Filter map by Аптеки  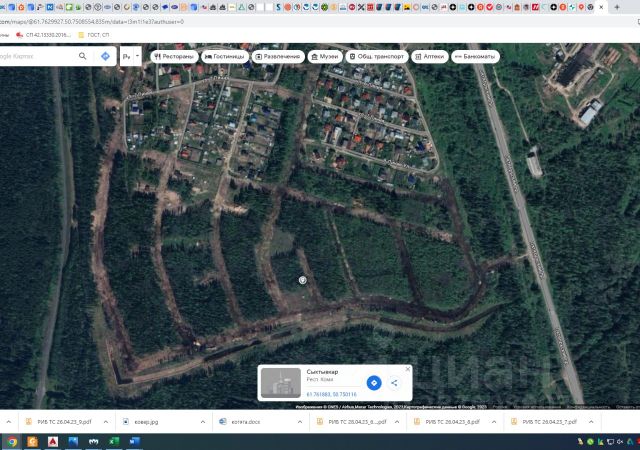430,56
